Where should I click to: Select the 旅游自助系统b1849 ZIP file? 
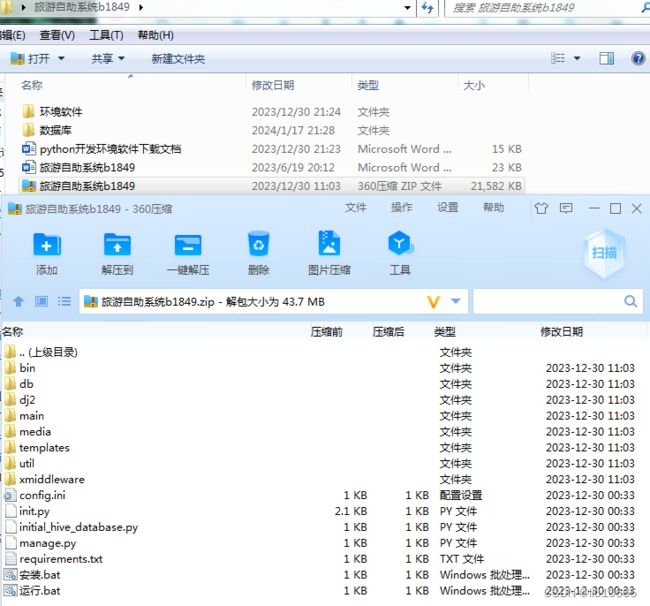(x=272, y=186)
